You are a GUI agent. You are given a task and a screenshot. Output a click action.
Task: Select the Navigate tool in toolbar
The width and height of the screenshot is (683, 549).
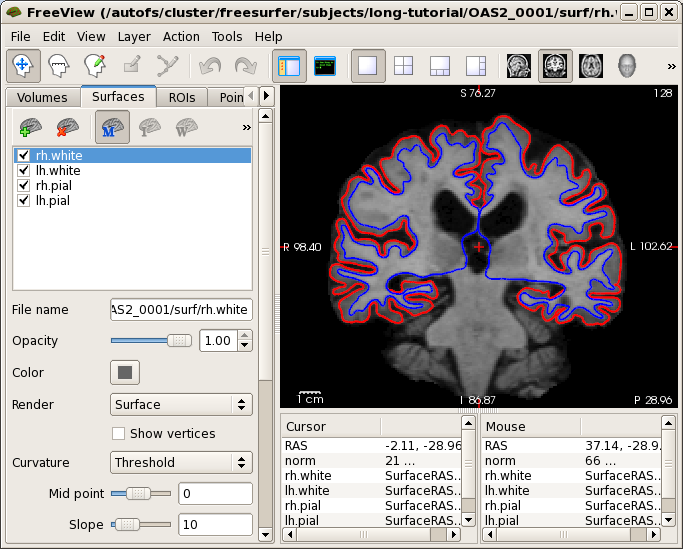24,66
